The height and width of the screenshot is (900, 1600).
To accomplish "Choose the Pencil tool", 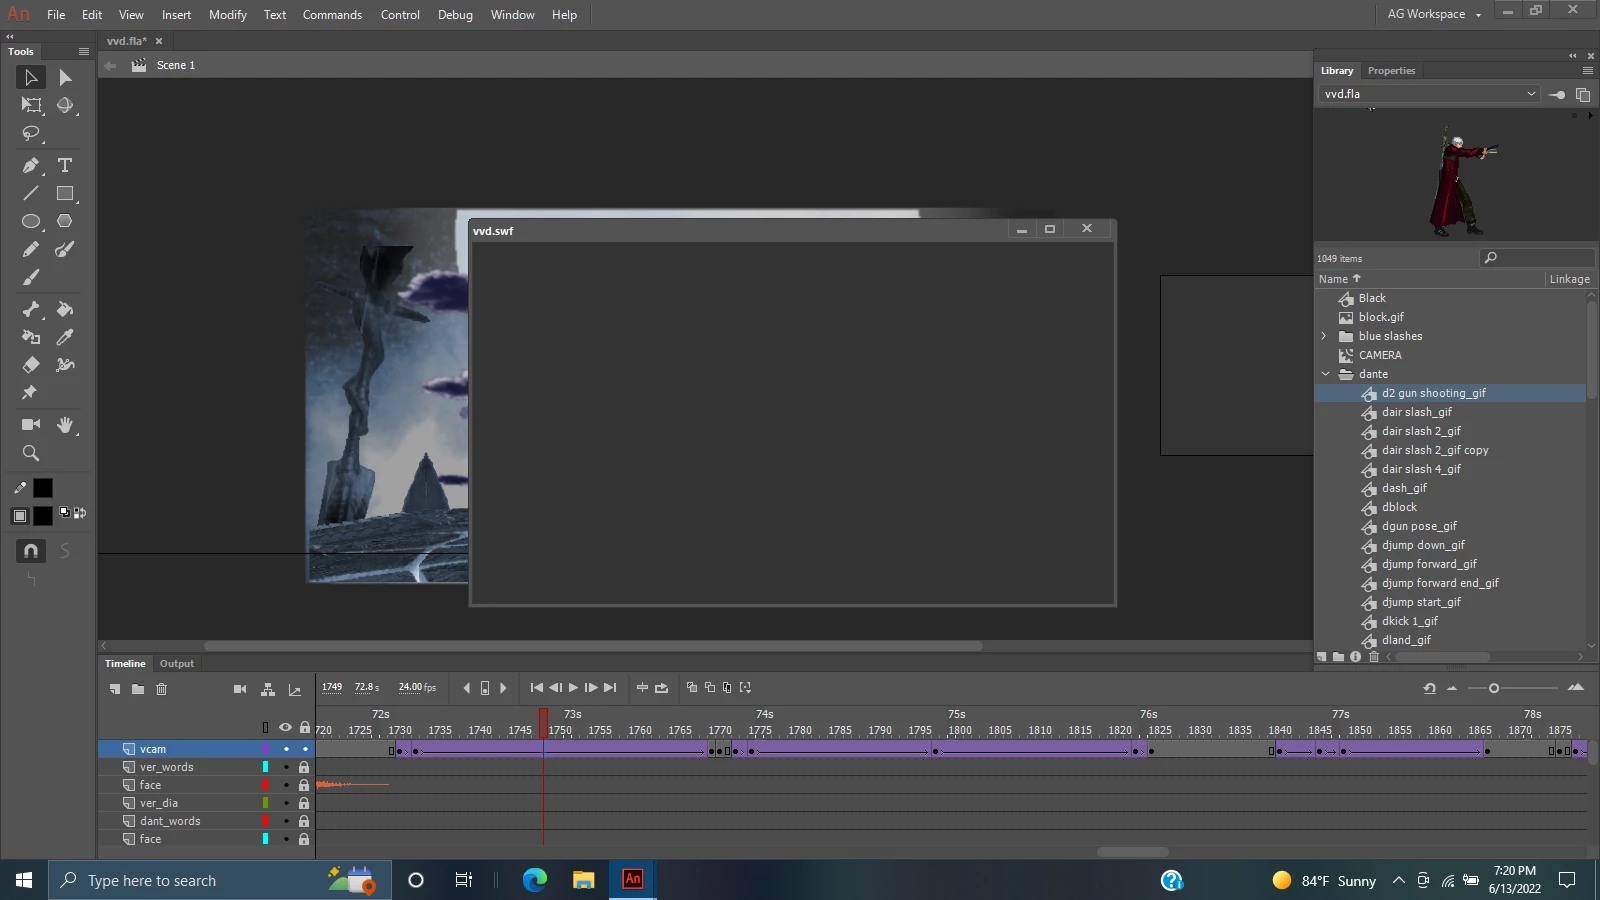I will tap(31, 249).
